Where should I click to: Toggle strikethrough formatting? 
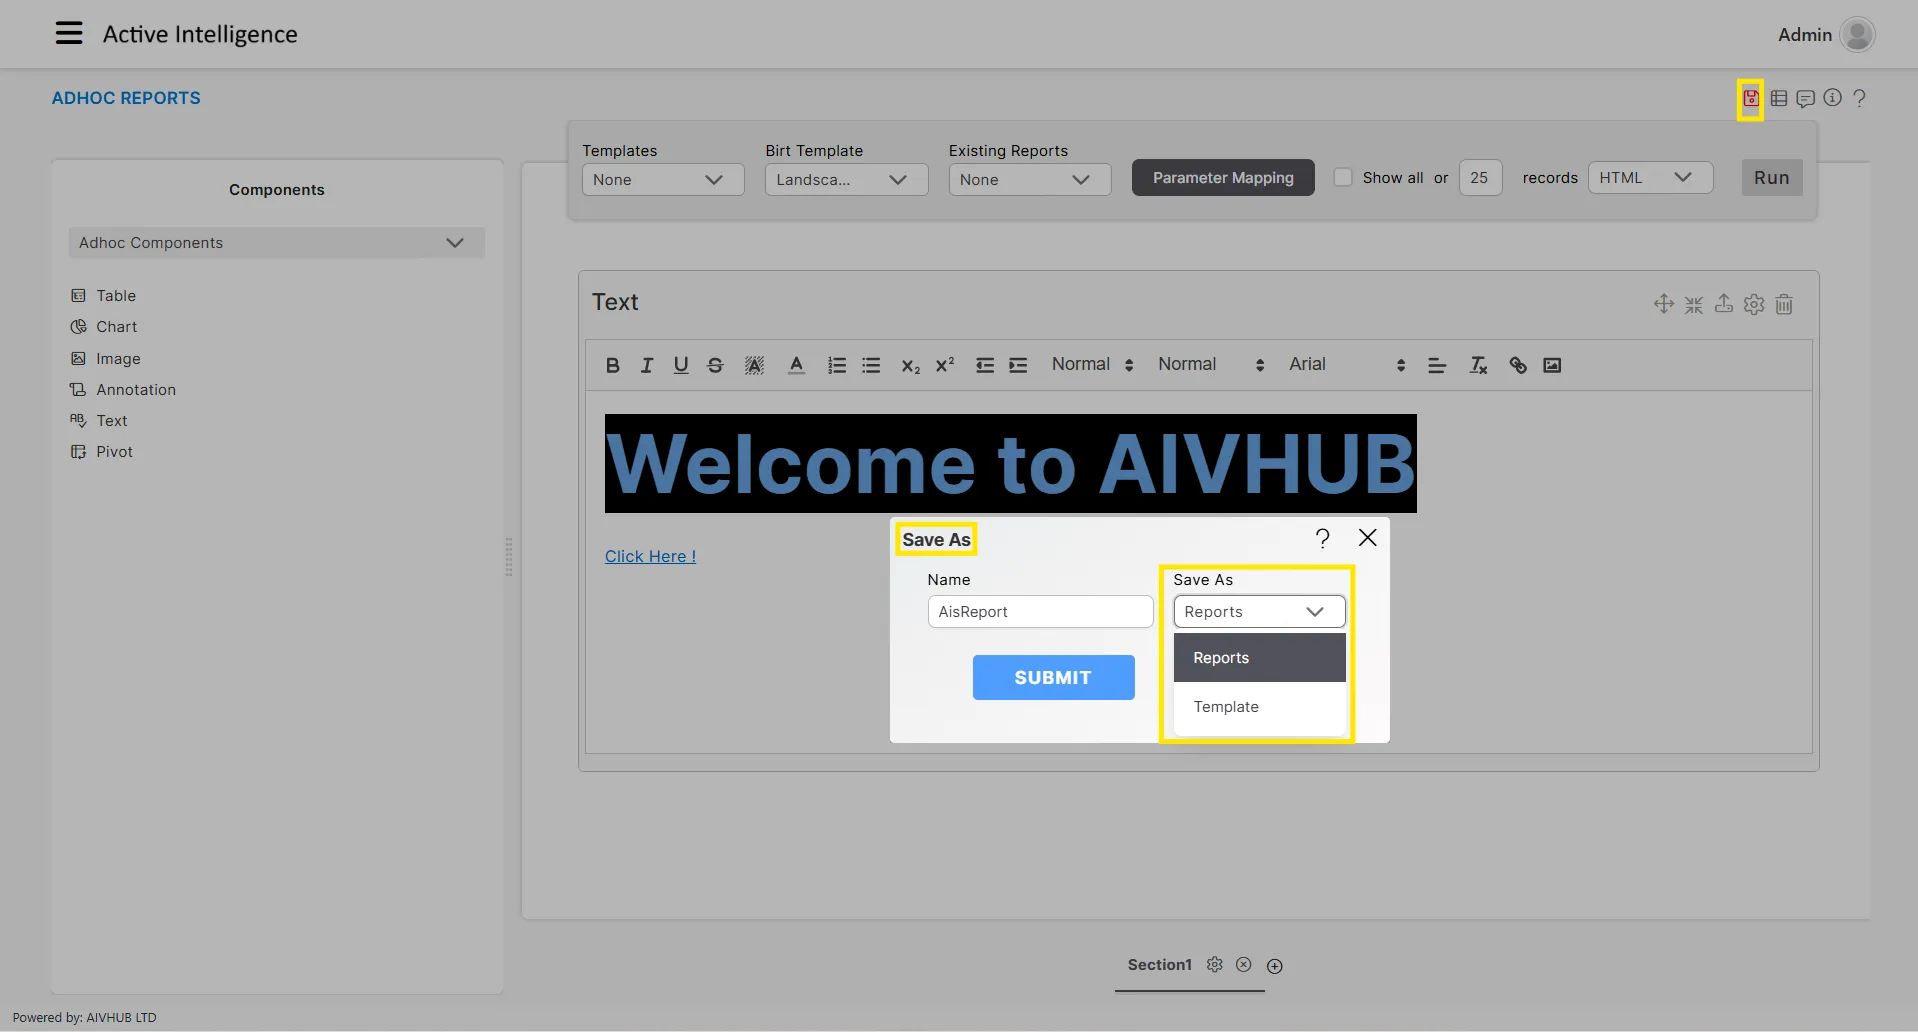(x=715, y=365)
